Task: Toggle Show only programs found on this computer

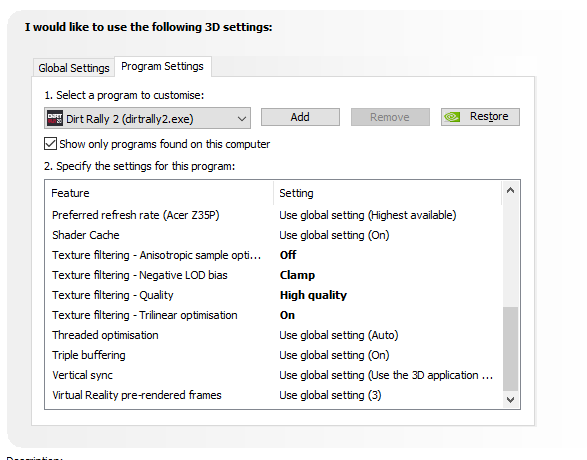Action: (x=51, y=144)
